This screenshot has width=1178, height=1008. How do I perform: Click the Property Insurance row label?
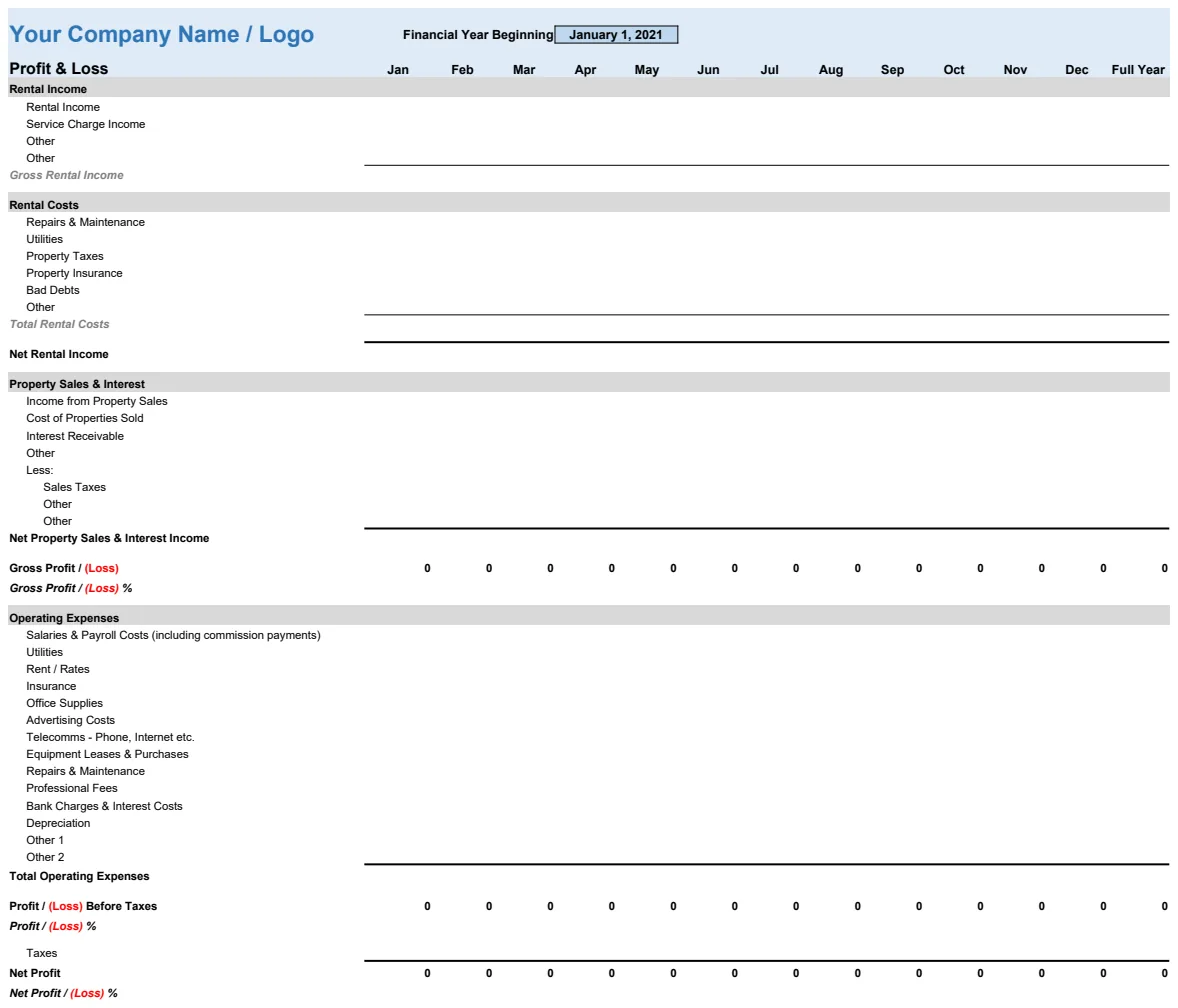pyautogui.click(x=74, y=273)
